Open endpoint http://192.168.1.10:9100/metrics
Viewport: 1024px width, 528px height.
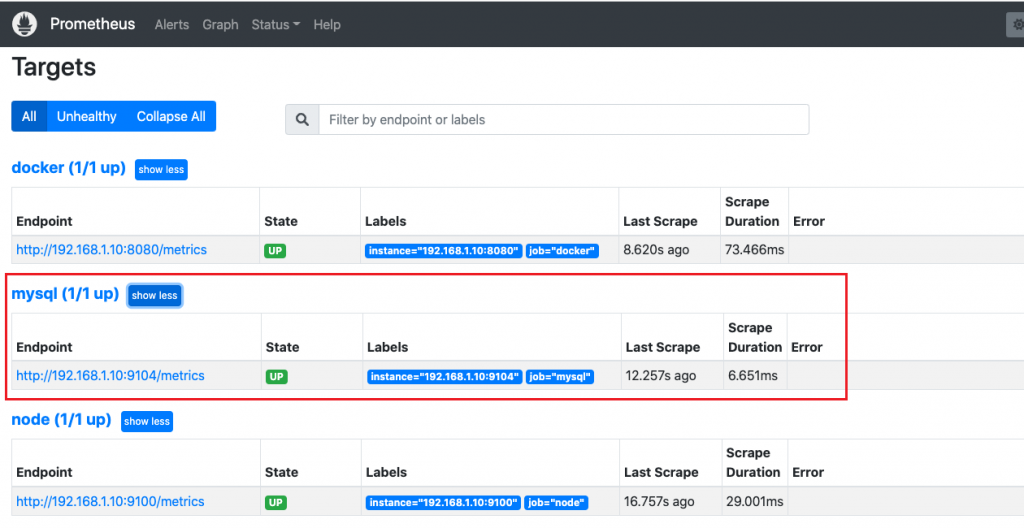[110, 502]
